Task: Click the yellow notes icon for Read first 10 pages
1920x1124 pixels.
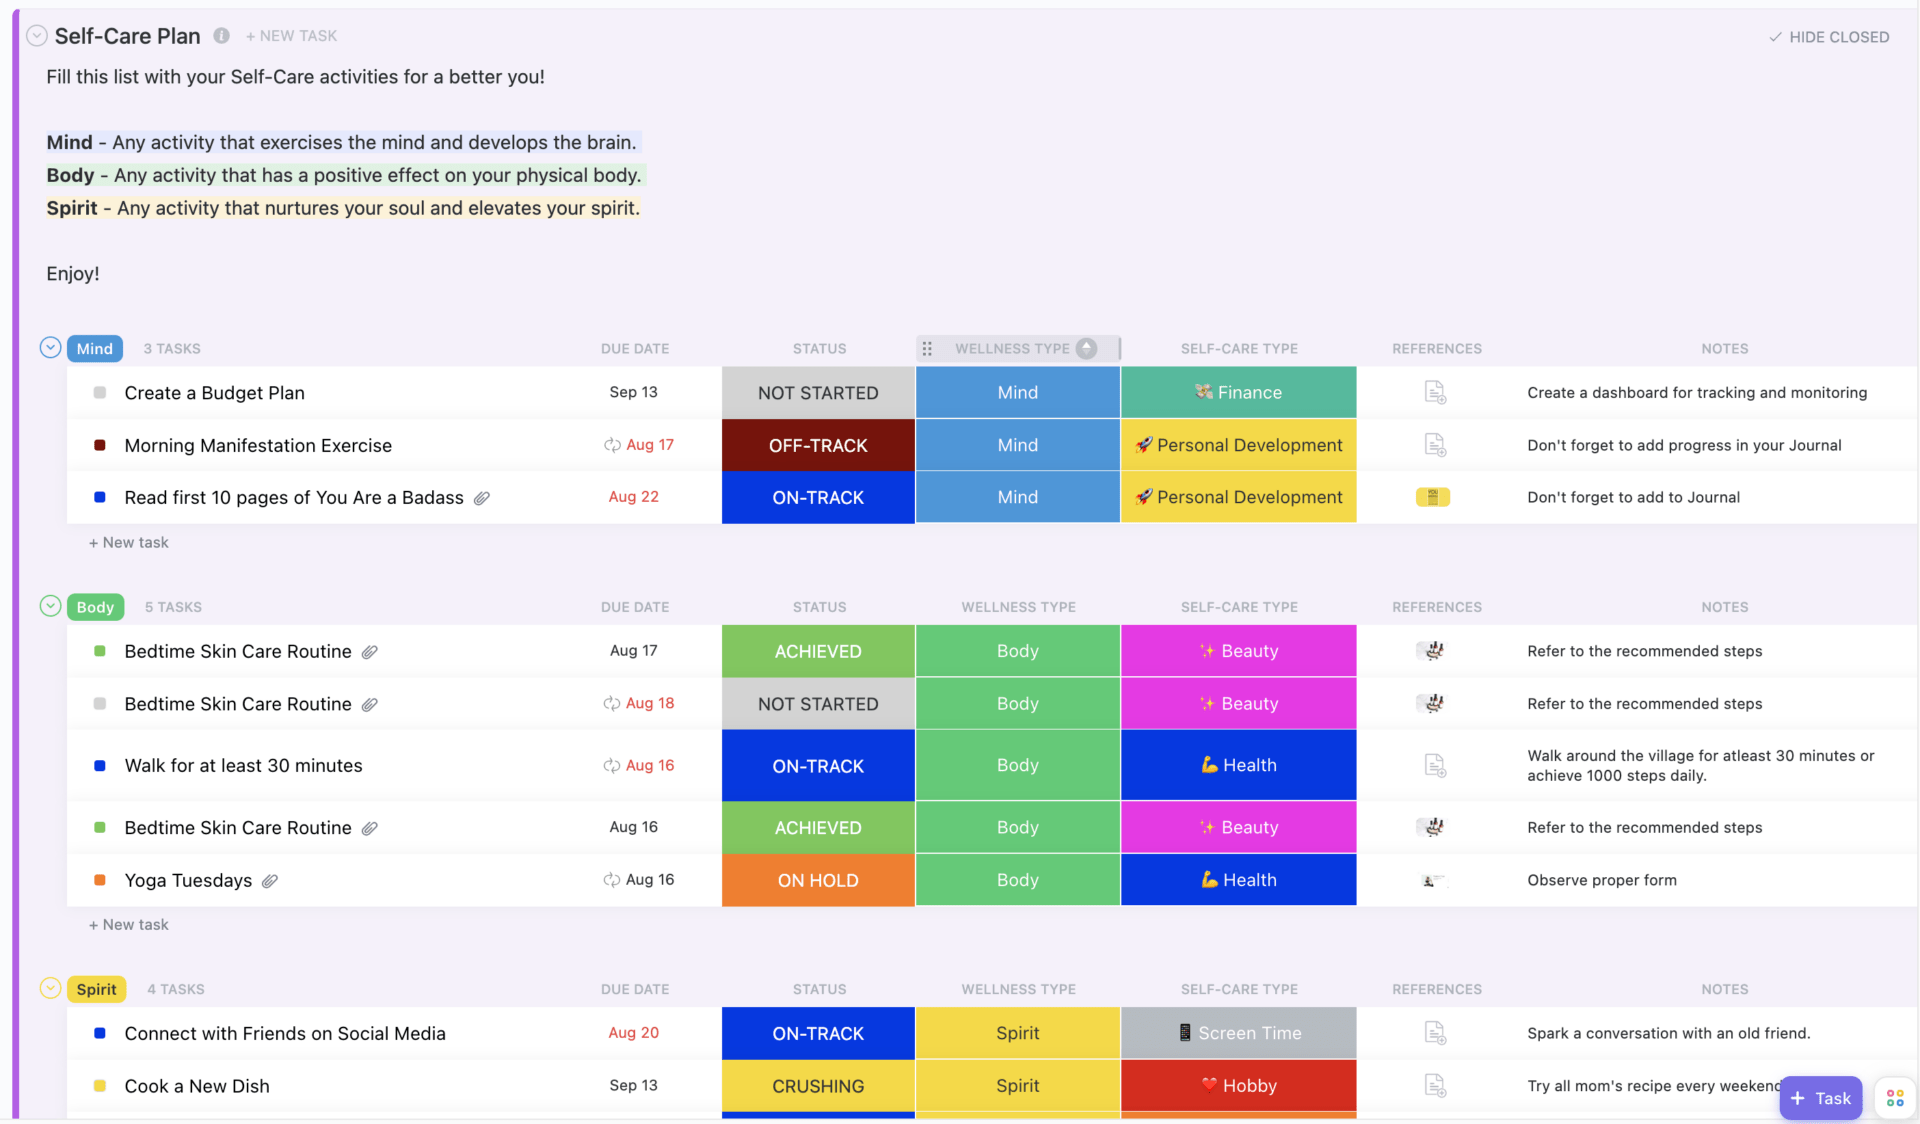Action: click(1432, 495)
